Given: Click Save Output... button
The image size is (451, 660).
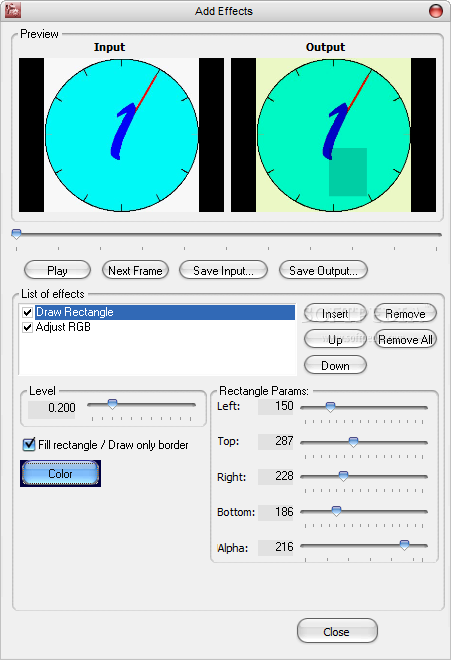Looking at the screenshot, I should tap(323, 270).
